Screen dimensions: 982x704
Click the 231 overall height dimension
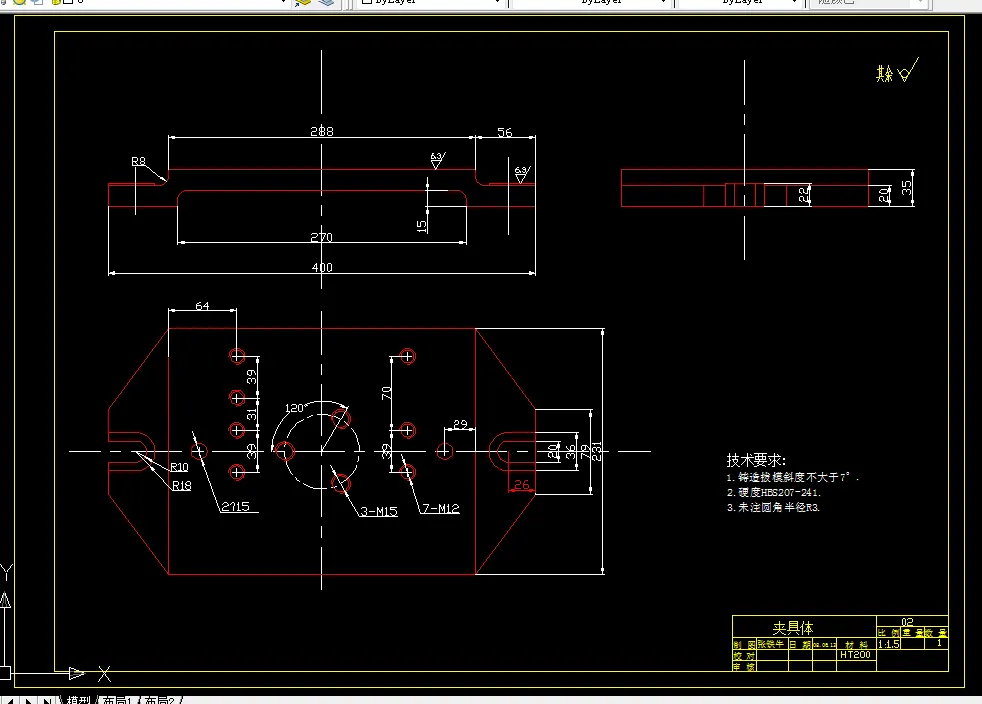596,451
